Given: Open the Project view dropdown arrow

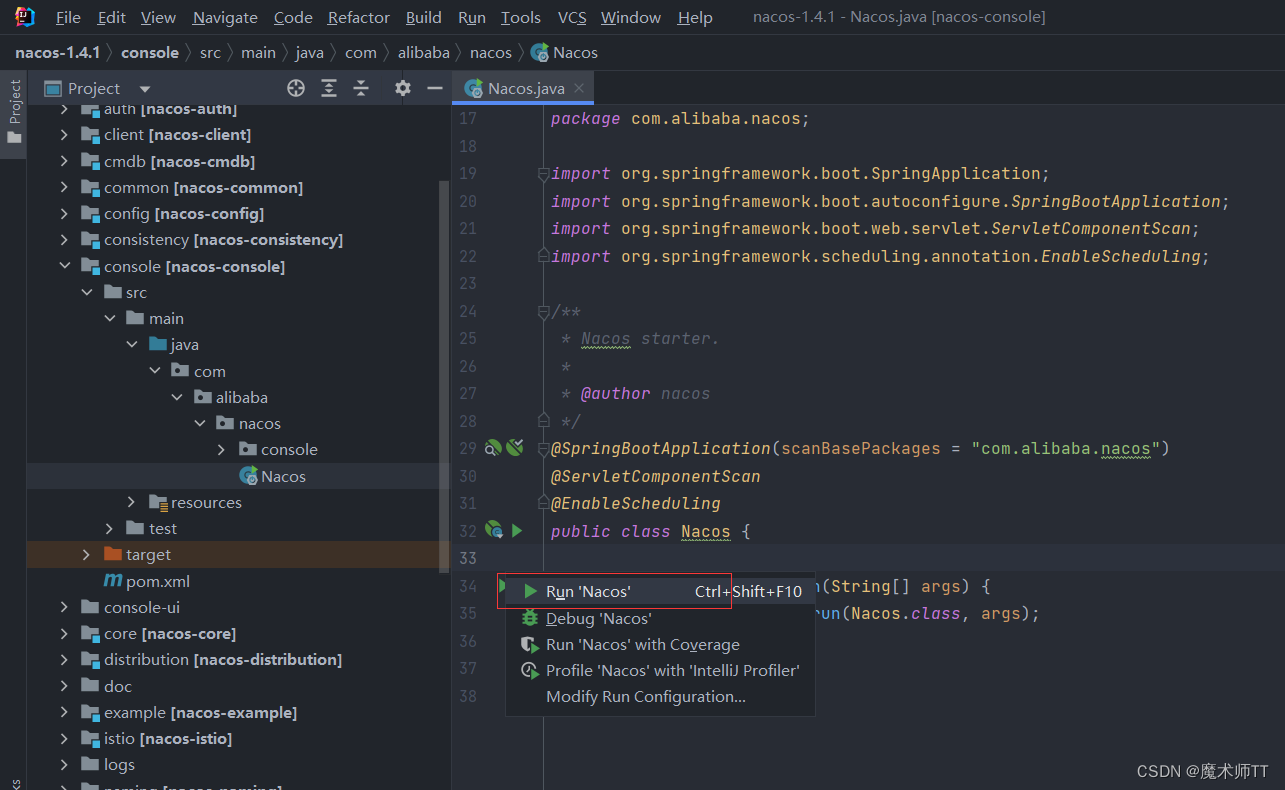Looking at the screenshot, I should coord(145,89).
